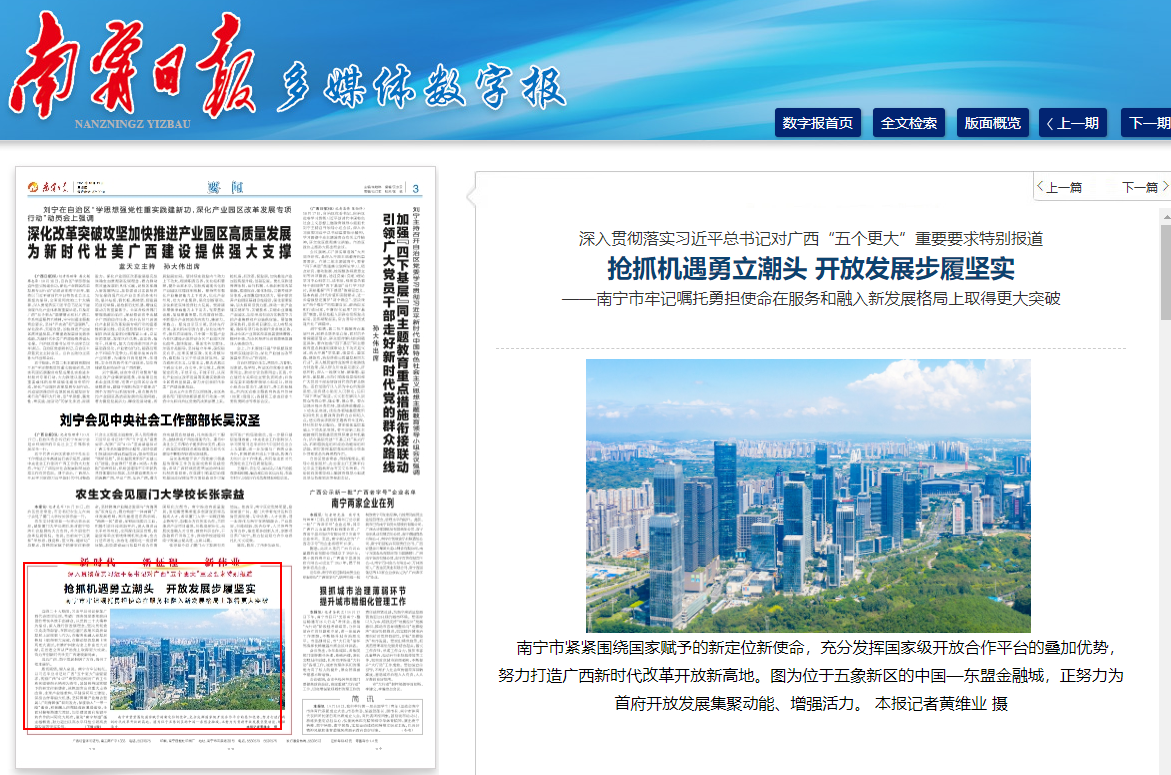Image resolution: width=1171 pixels, height=775 pixels.
Task: Go to 版面概览 page overview
Action: pos(993,123)
